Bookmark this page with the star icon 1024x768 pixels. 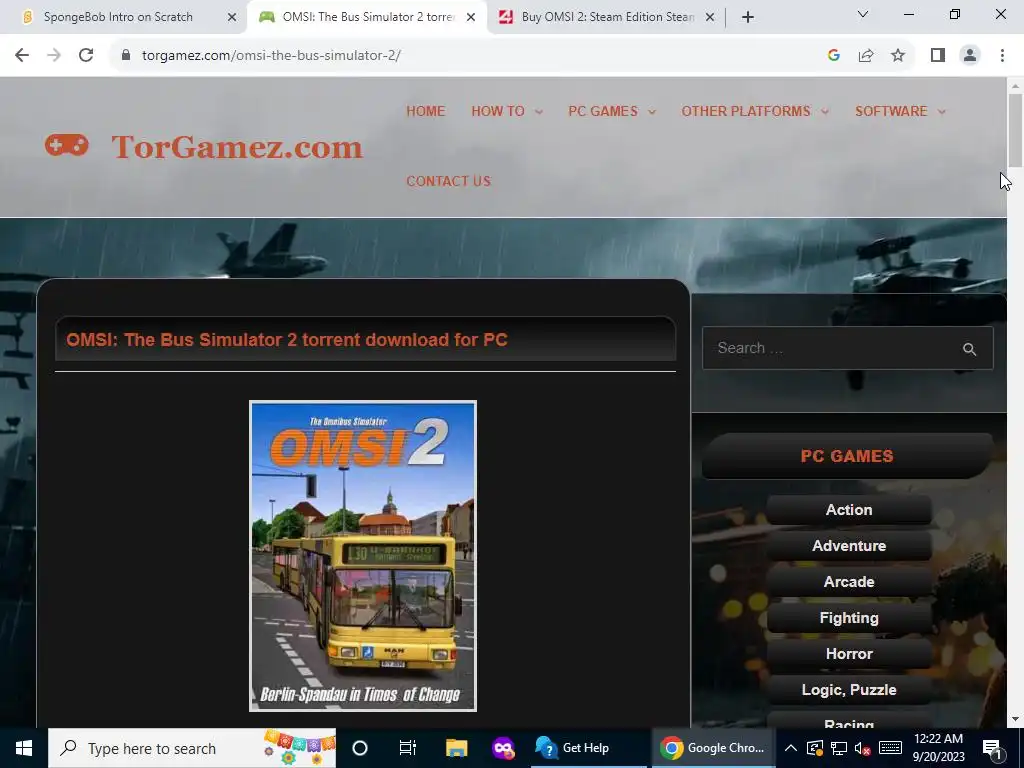(x=898, y=56)
